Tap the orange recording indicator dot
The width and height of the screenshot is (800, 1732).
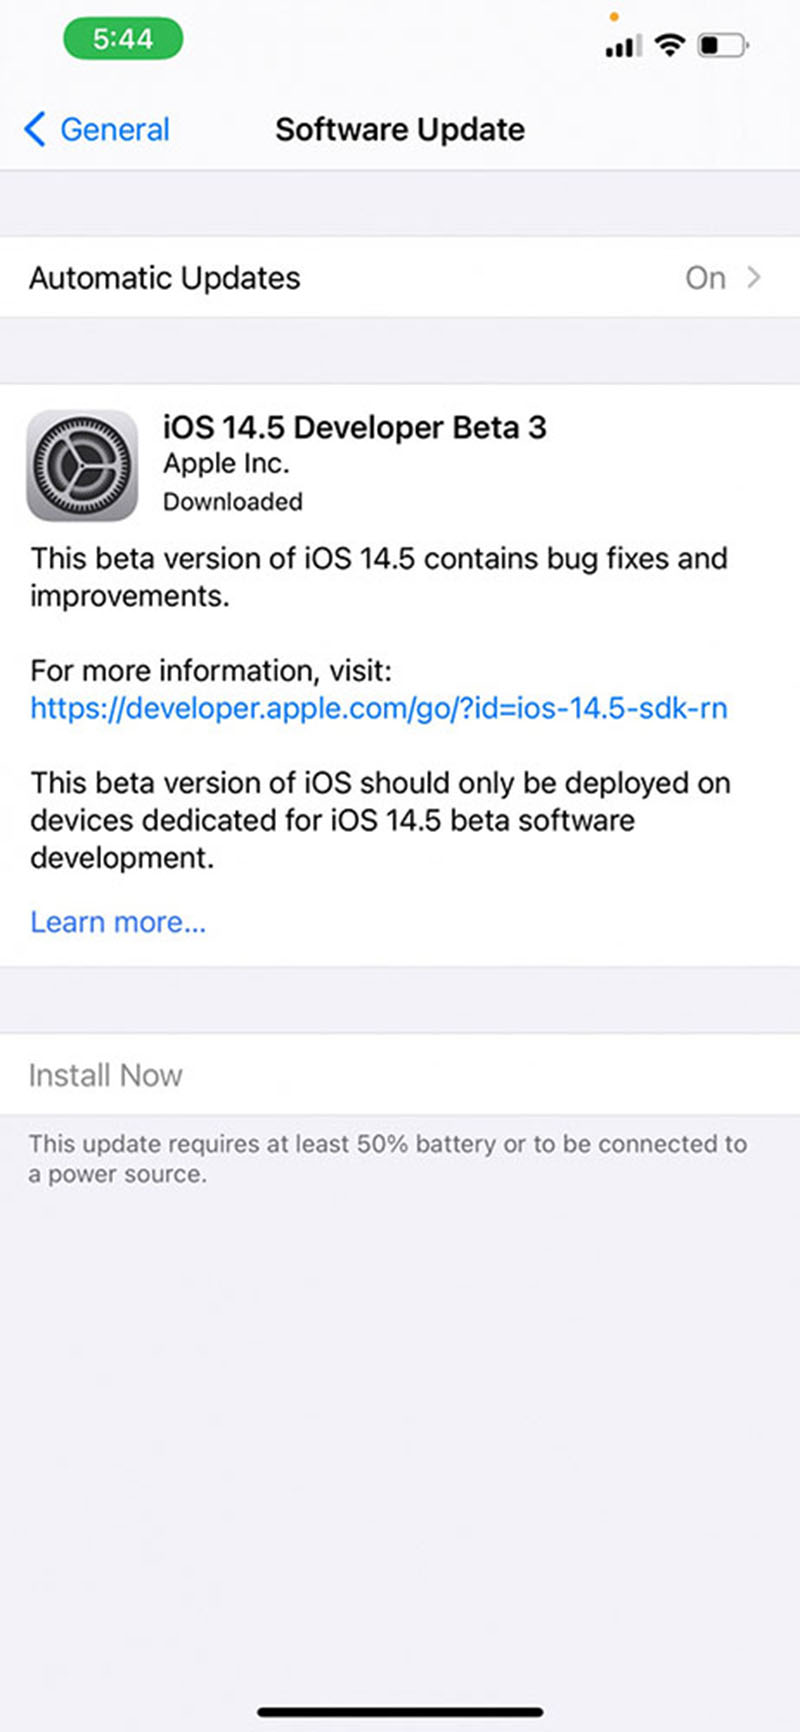click(615, 16)
